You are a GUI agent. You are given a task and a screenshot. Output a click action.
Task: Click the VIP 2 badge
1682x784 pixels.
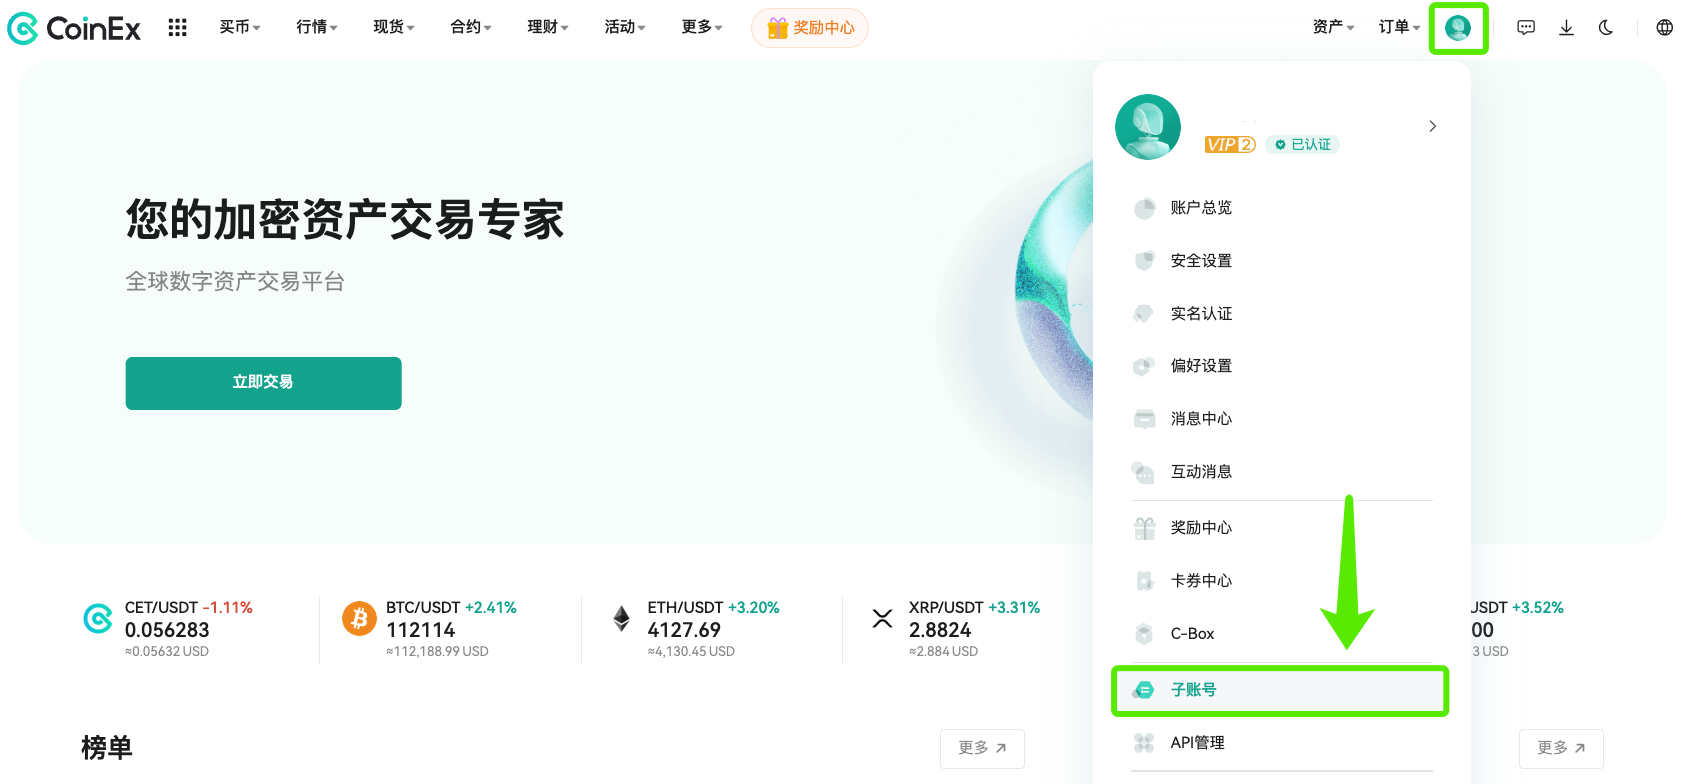(1230, 144)
